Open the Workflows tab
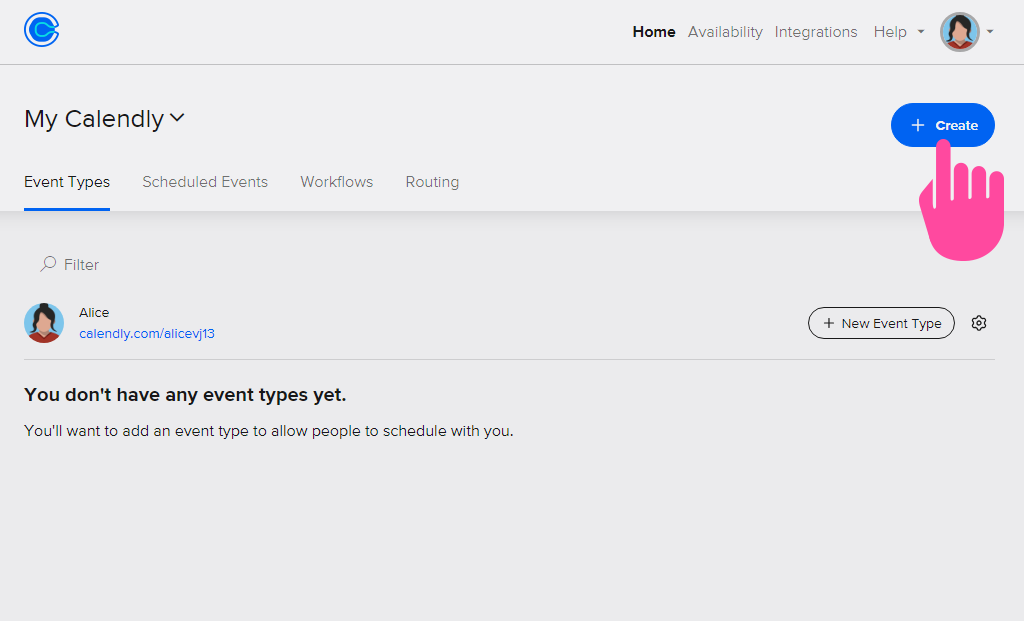The width and height of the screenshot is (1024, 621). [336, 182]
